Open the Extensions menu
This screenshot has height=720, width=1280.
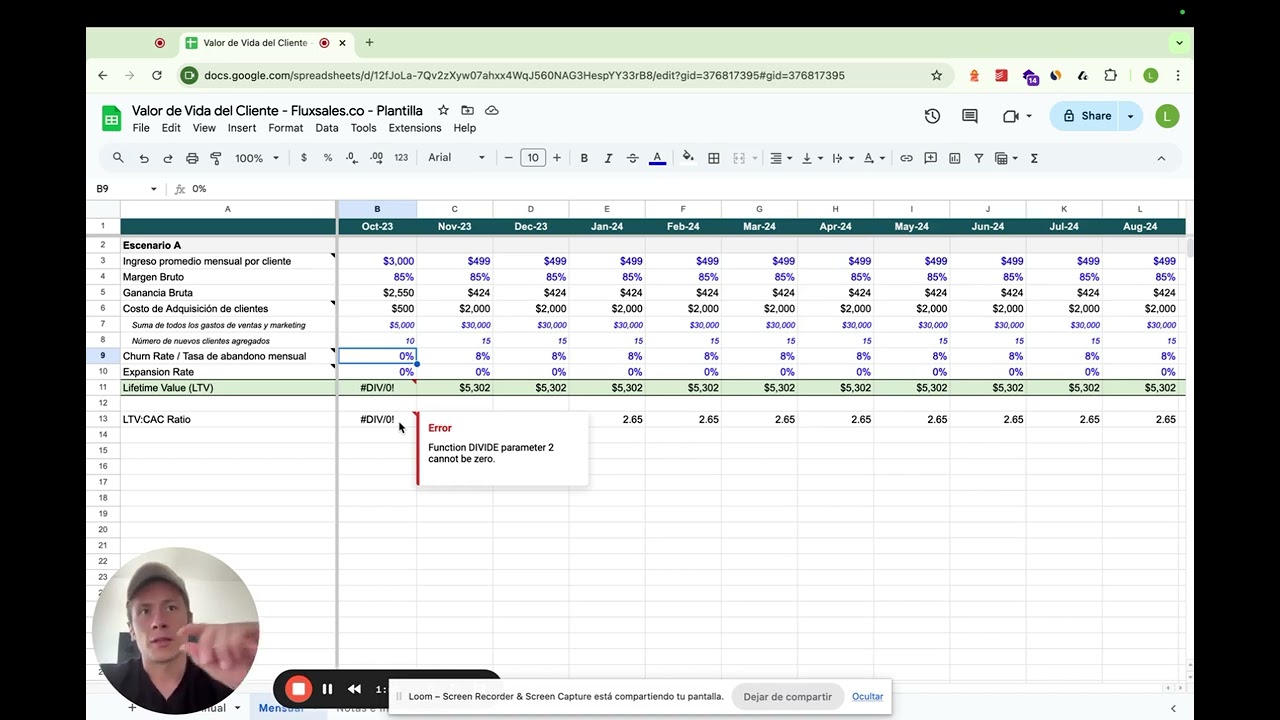(415, 128)
